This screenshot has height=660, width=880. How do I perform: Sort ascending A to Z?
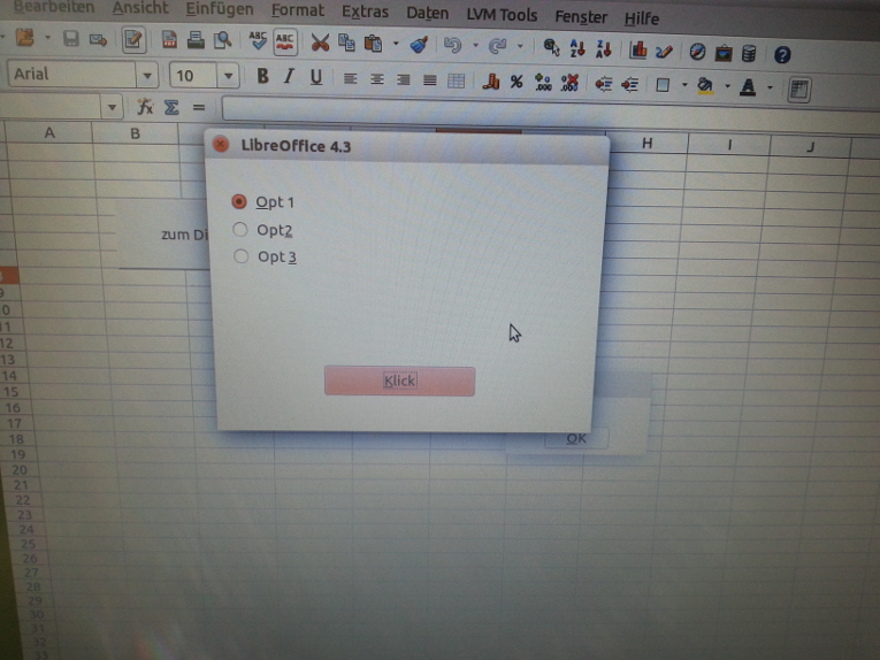[x=578, y=49]
